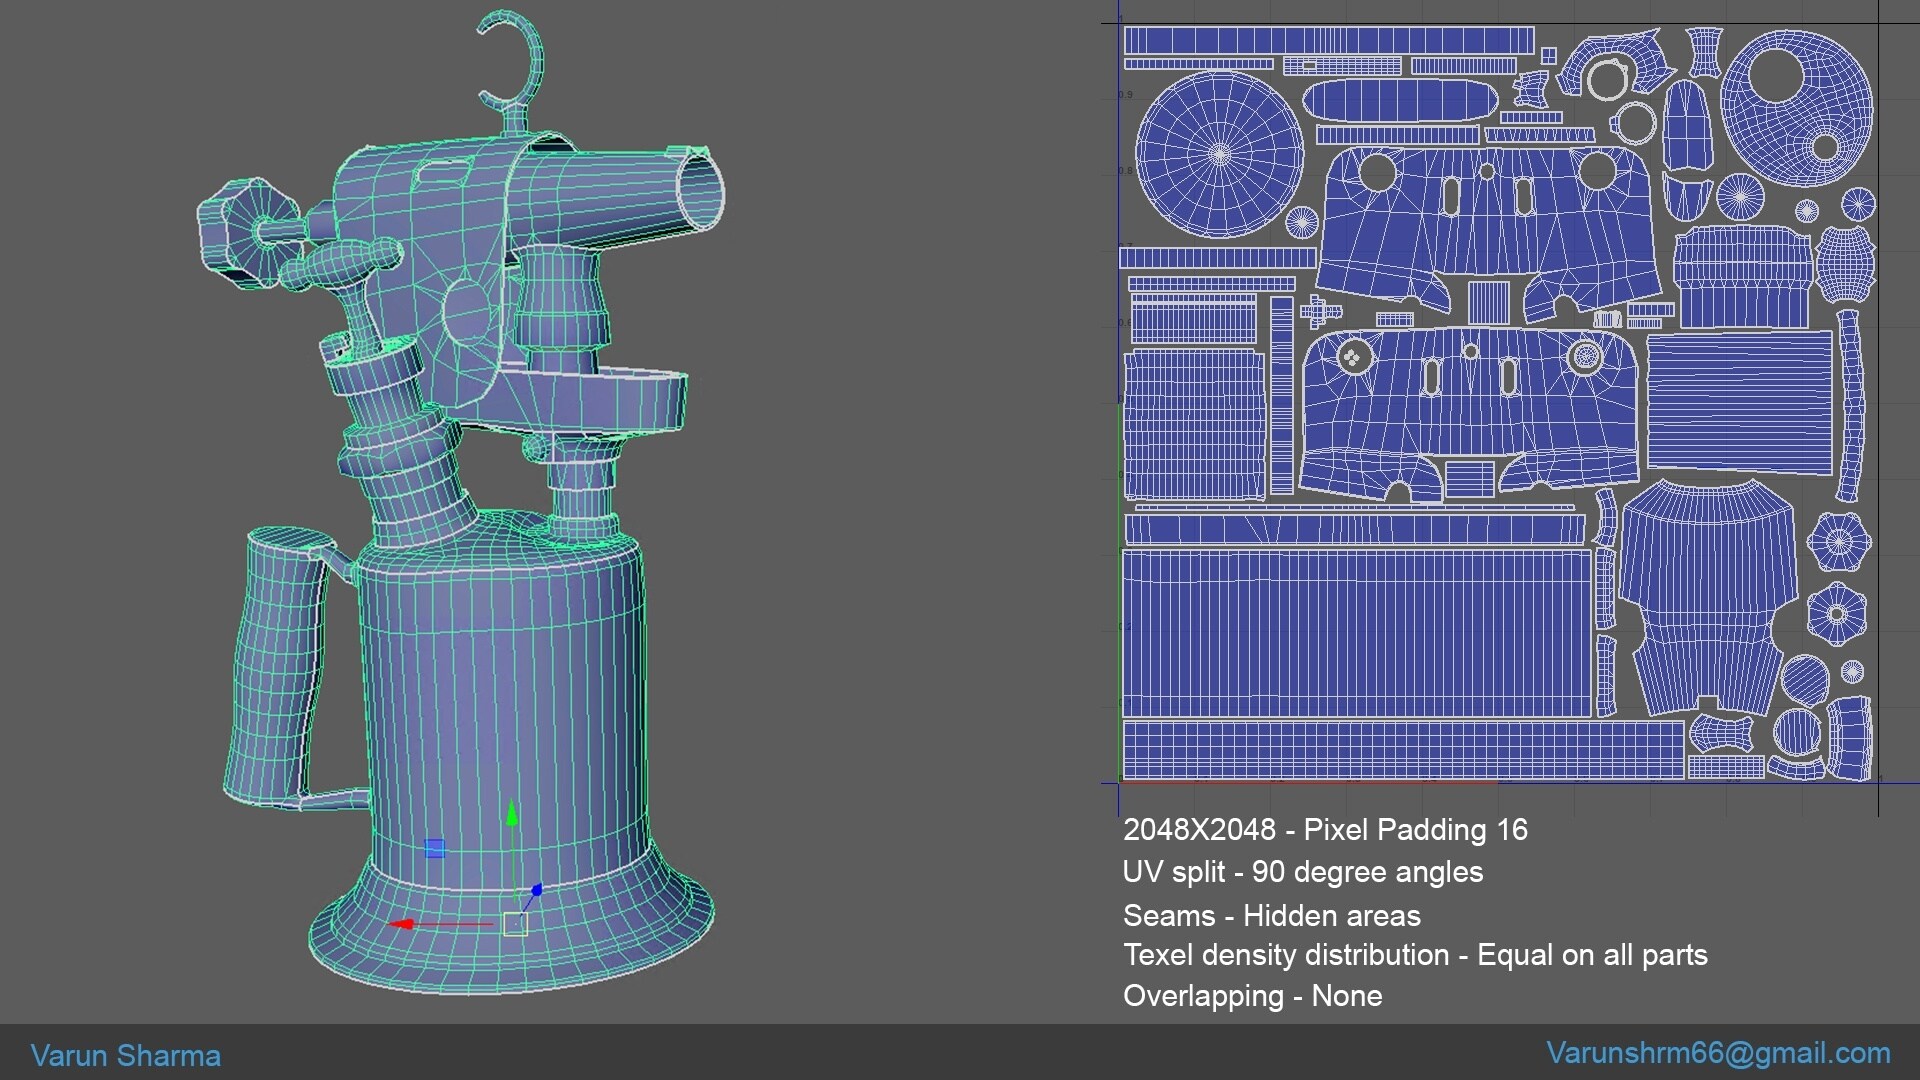Click the text 2048X2048 - Pixel Padding 16
The image size is (1920, 1080).
pos(1325,830)
